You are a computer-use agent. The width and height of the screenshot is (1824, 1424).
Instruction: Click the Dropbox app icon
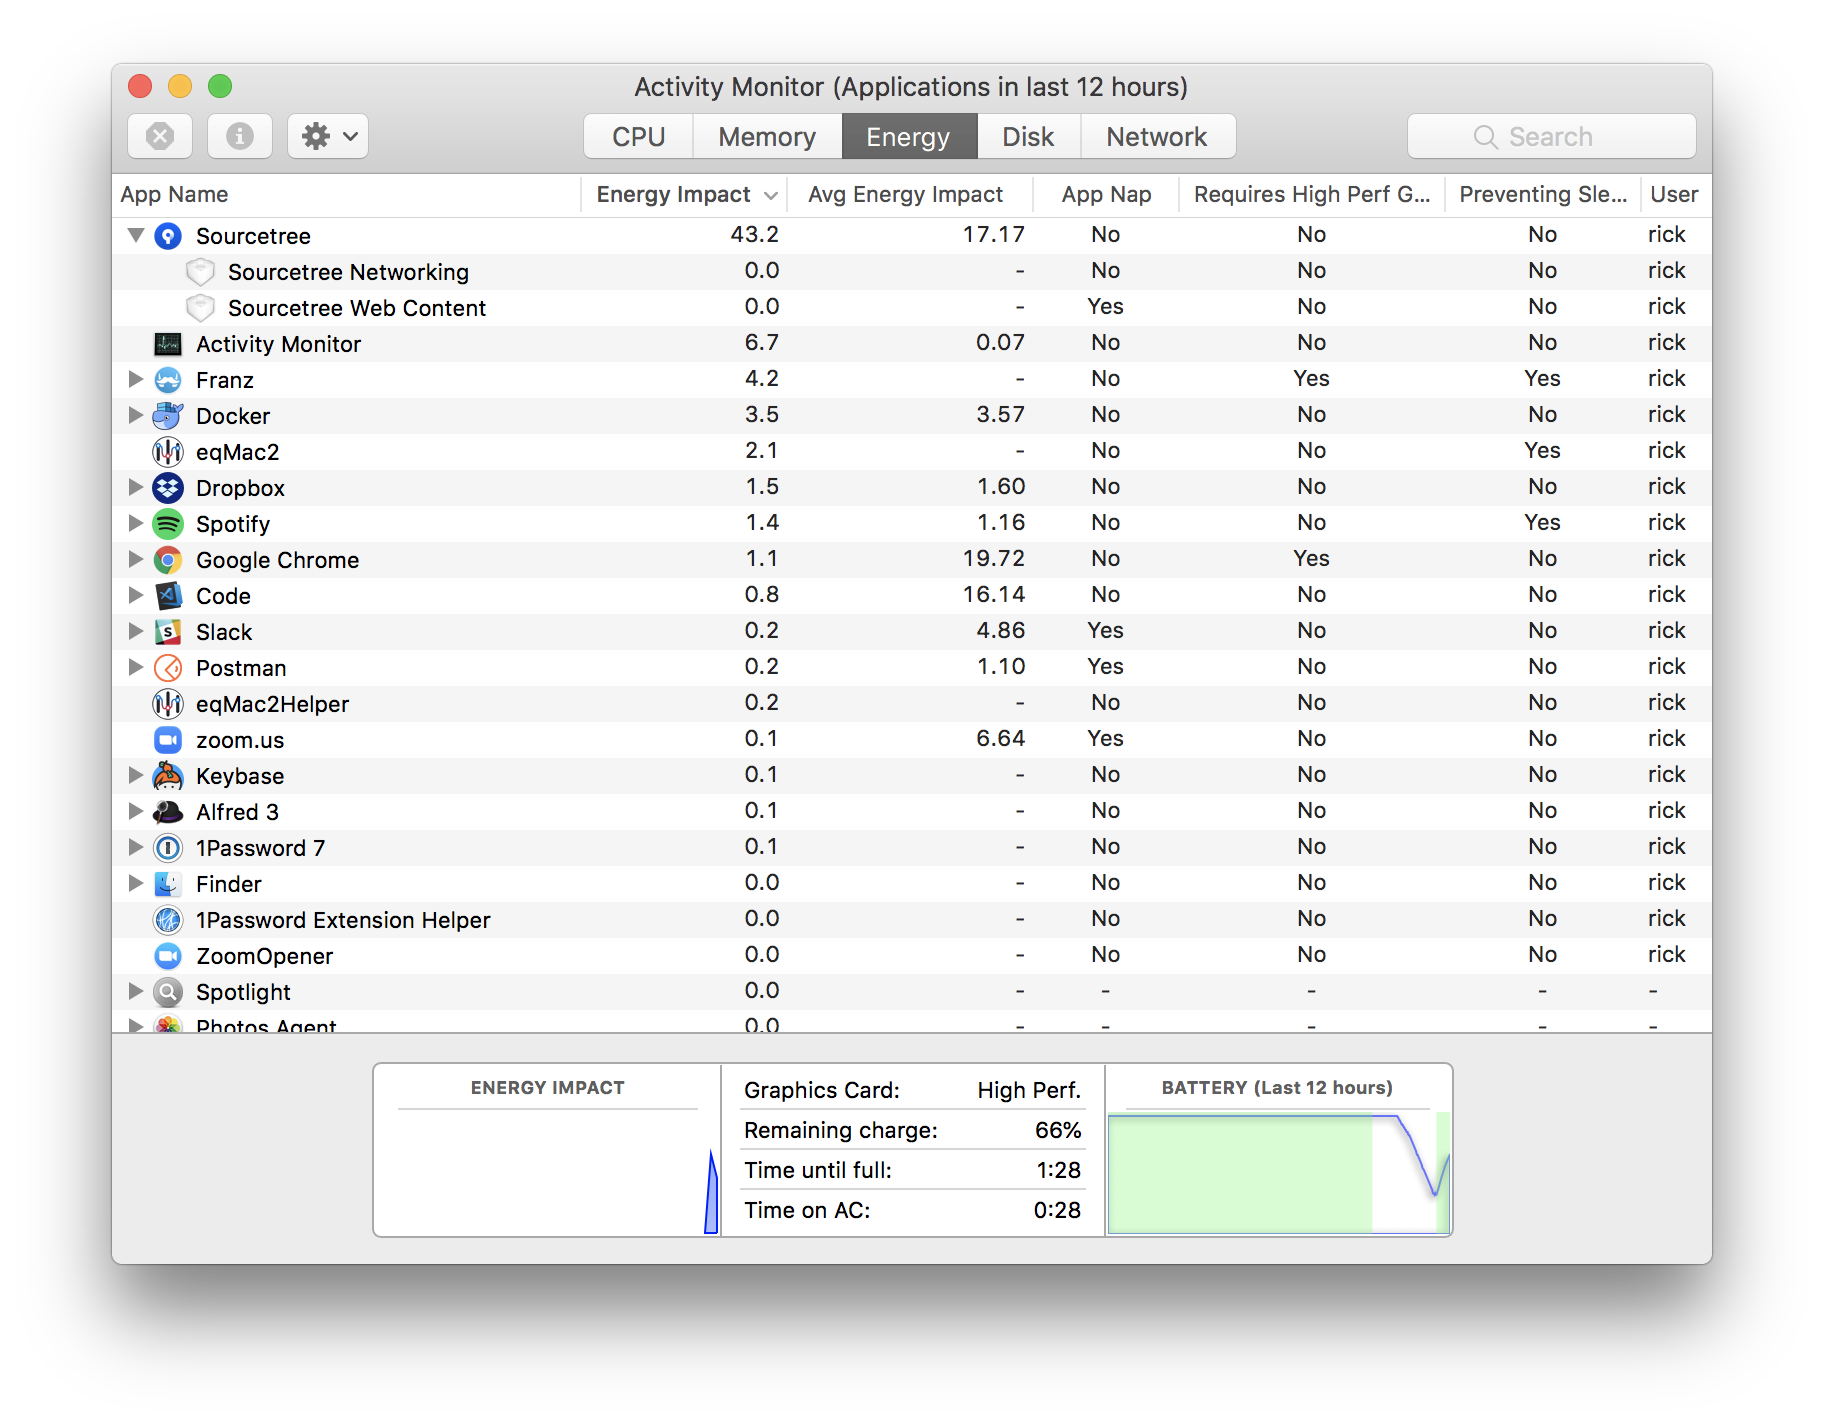(168, 488)
